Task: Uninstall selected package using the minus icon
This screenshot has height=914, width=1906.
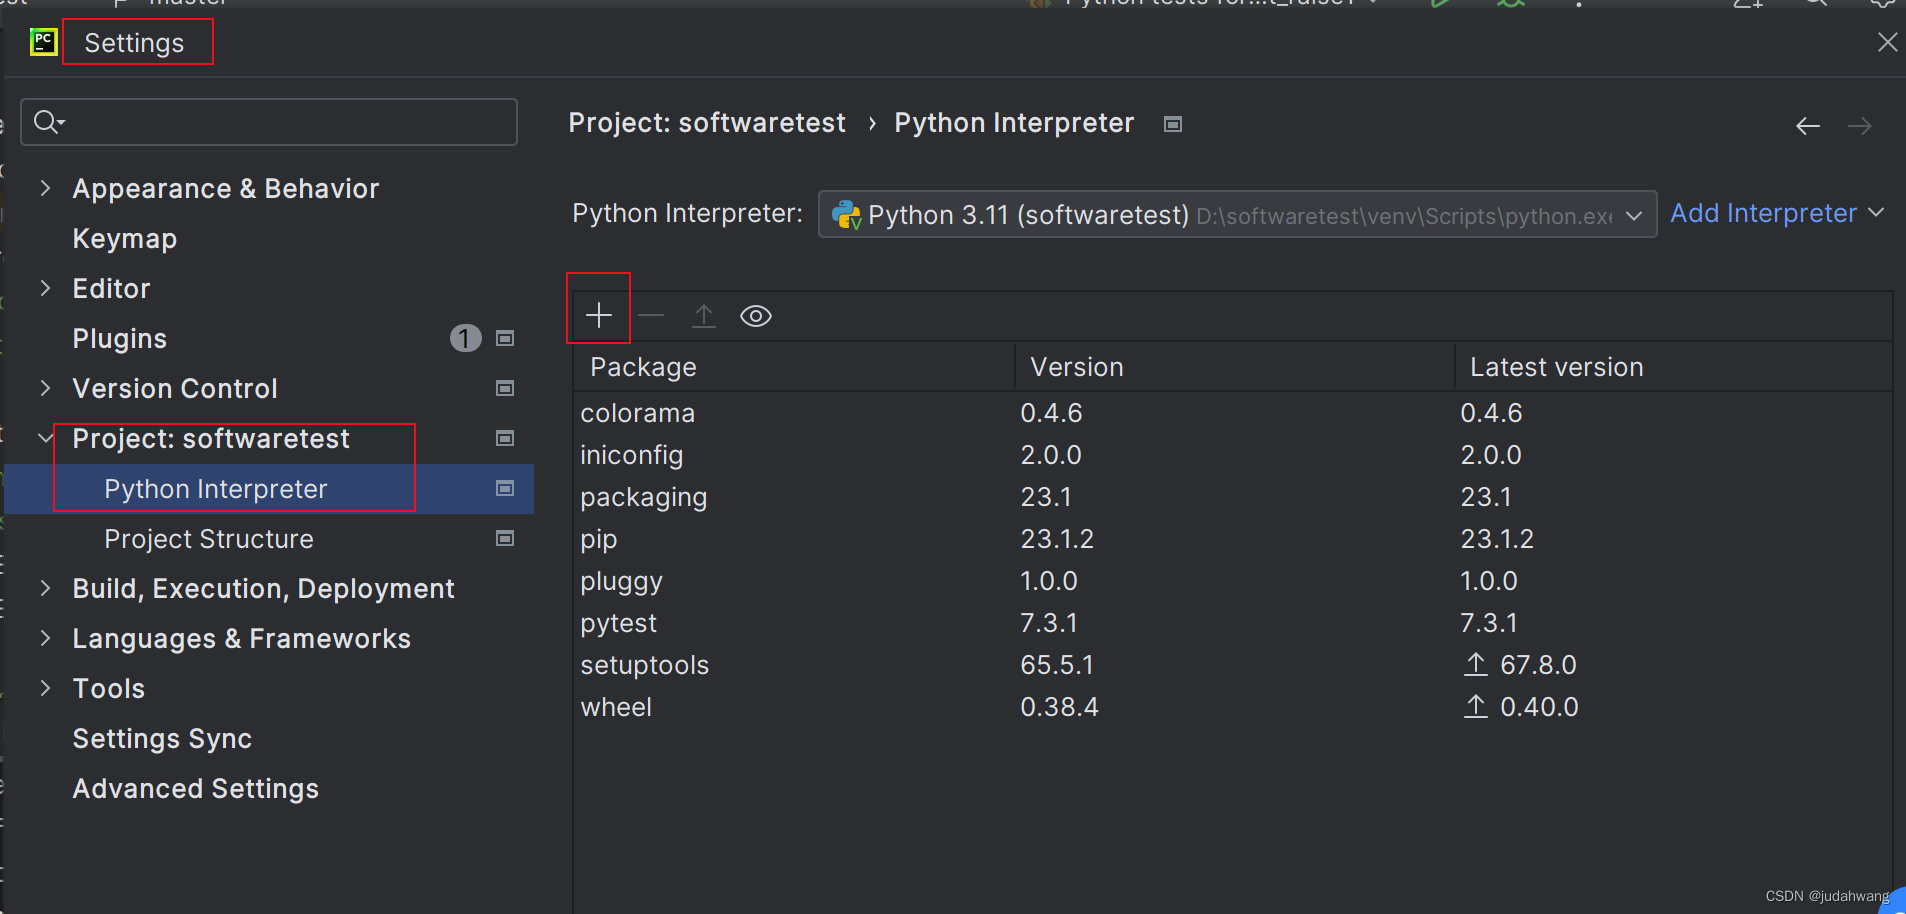Action: (x=651, y=315)
